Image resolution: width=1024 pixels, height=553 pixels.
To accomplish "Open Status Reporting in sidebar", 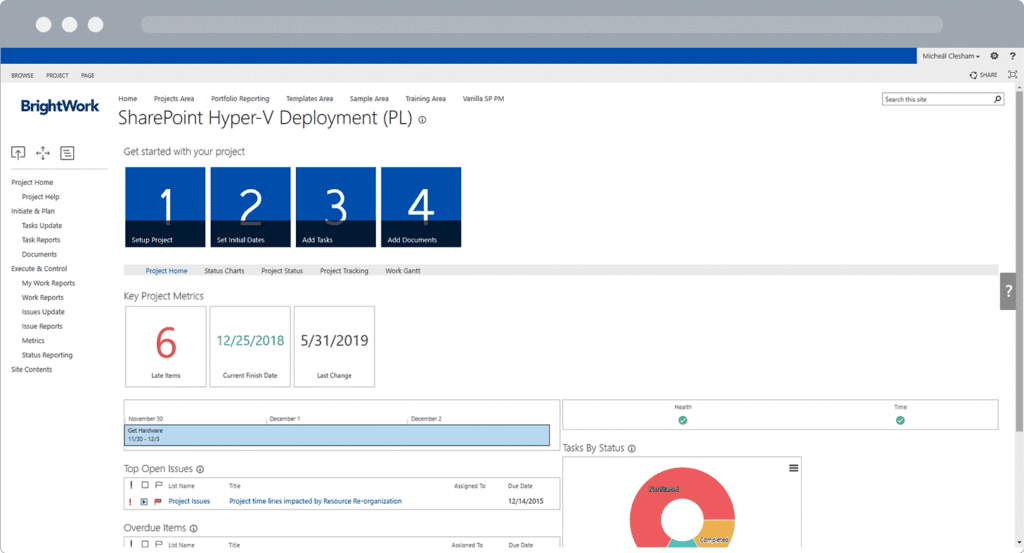I will 47,355.
